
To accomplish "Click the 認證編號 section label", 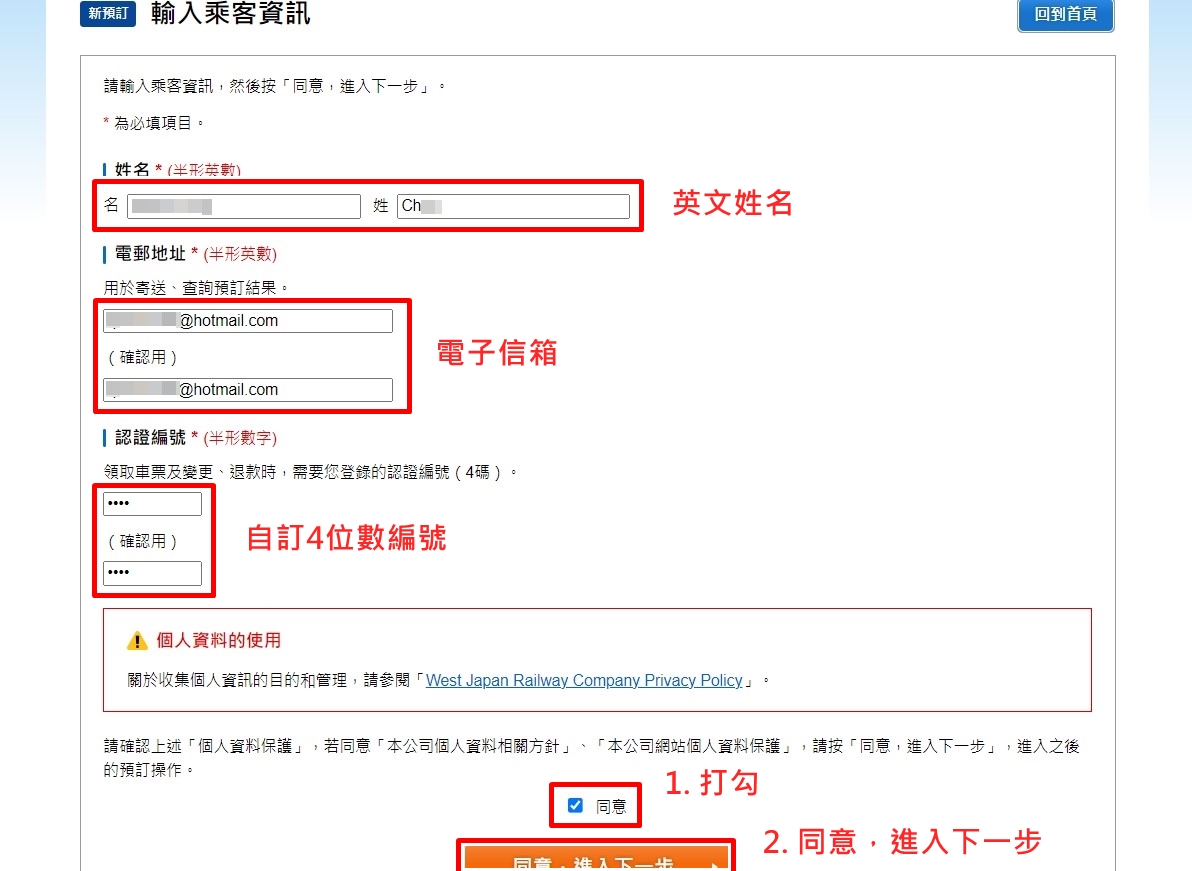I will 150,438.
